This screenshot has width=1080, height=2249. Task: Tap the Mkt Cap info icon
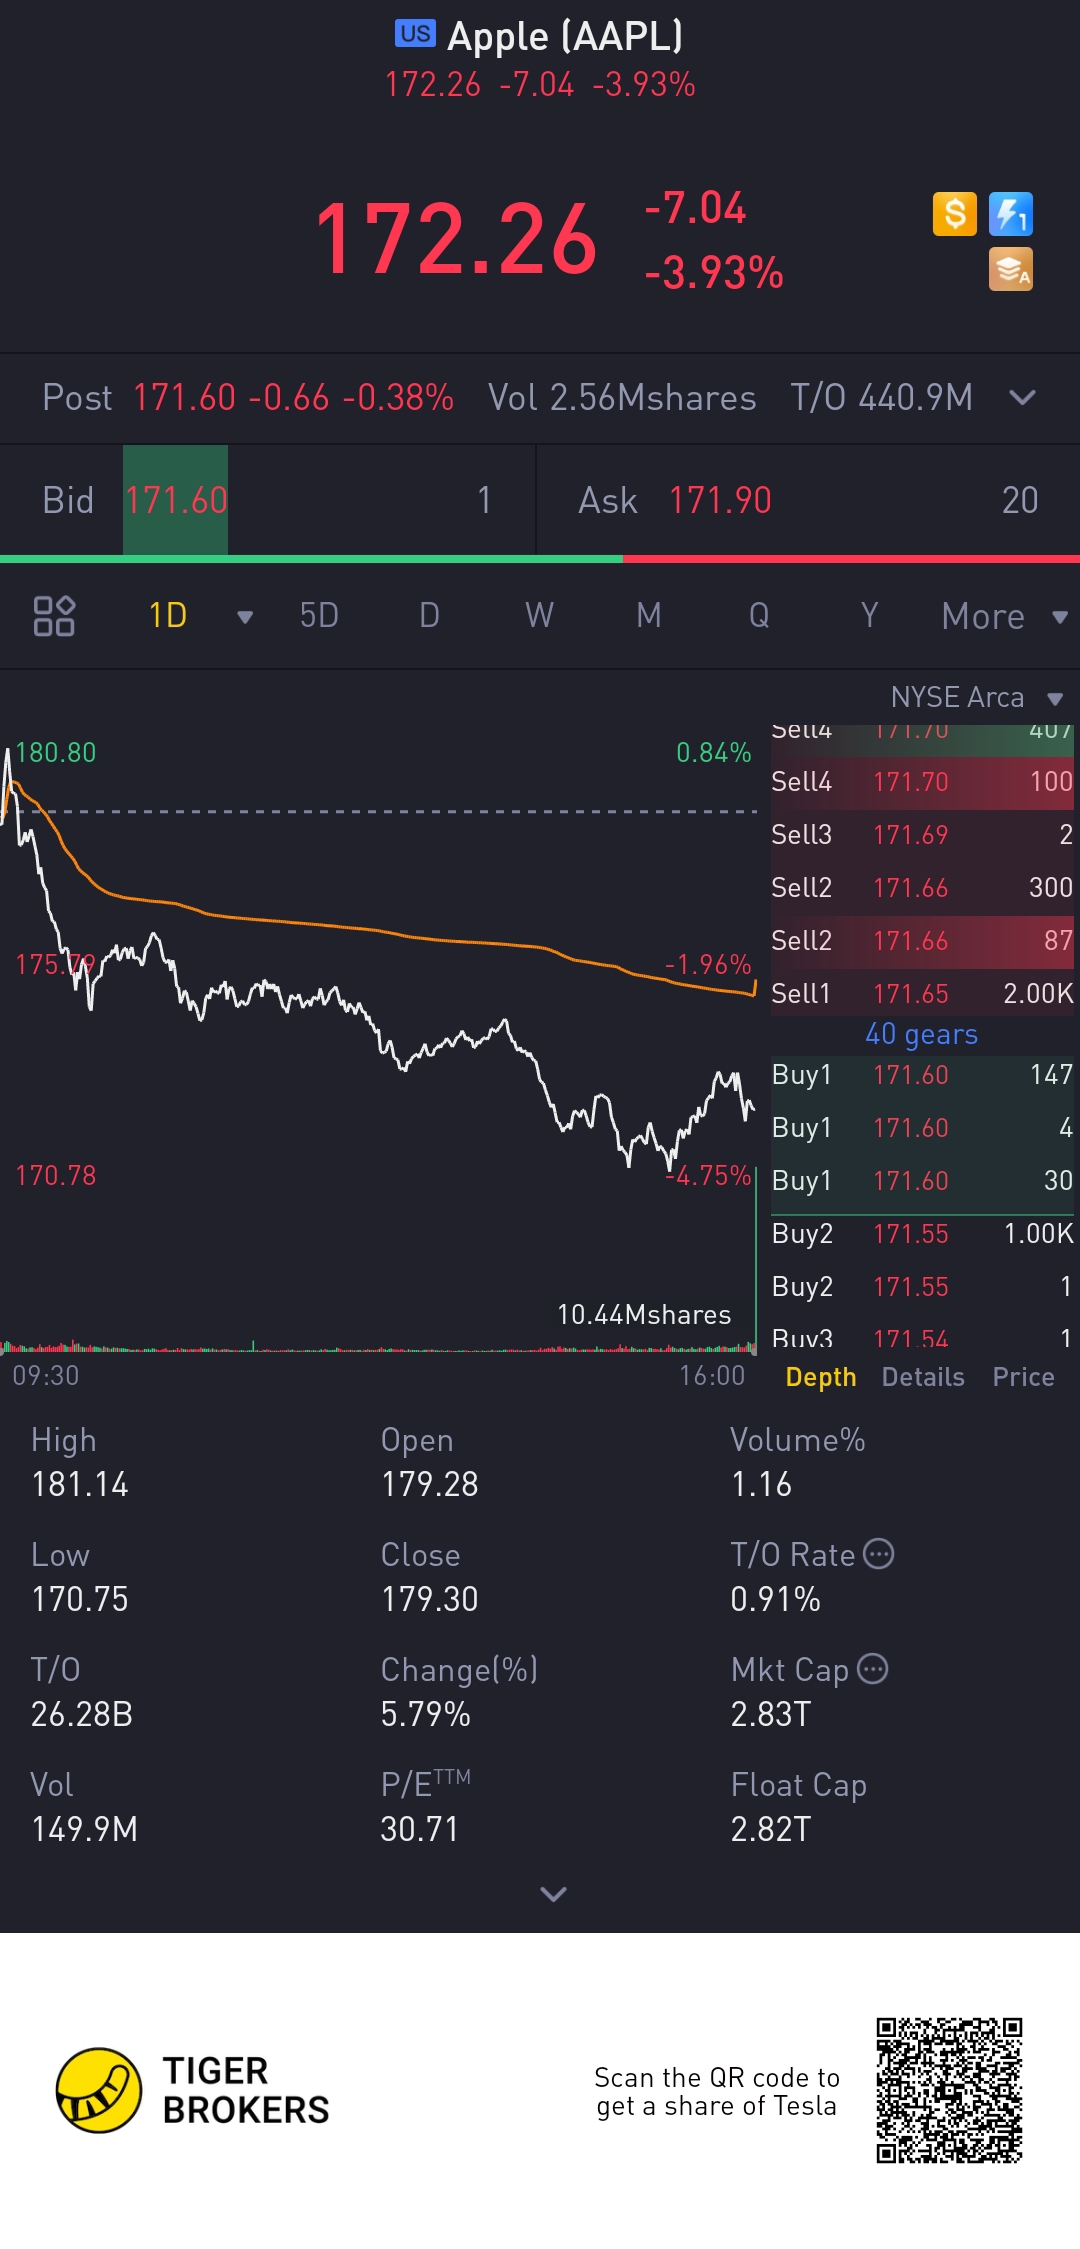[873, 1669]
